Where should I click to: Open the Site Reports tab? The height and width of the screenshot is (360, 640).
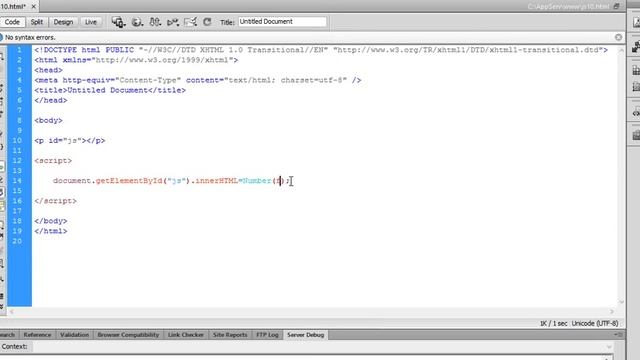(x=230, y=335)
